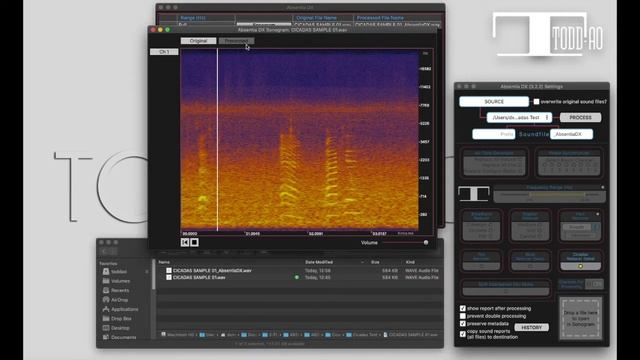This screenshot has height=360, width=640.
Task: Select CICADAS SAMPLE 01.wav file name in Finder
Action: click(x=199, y=277)
